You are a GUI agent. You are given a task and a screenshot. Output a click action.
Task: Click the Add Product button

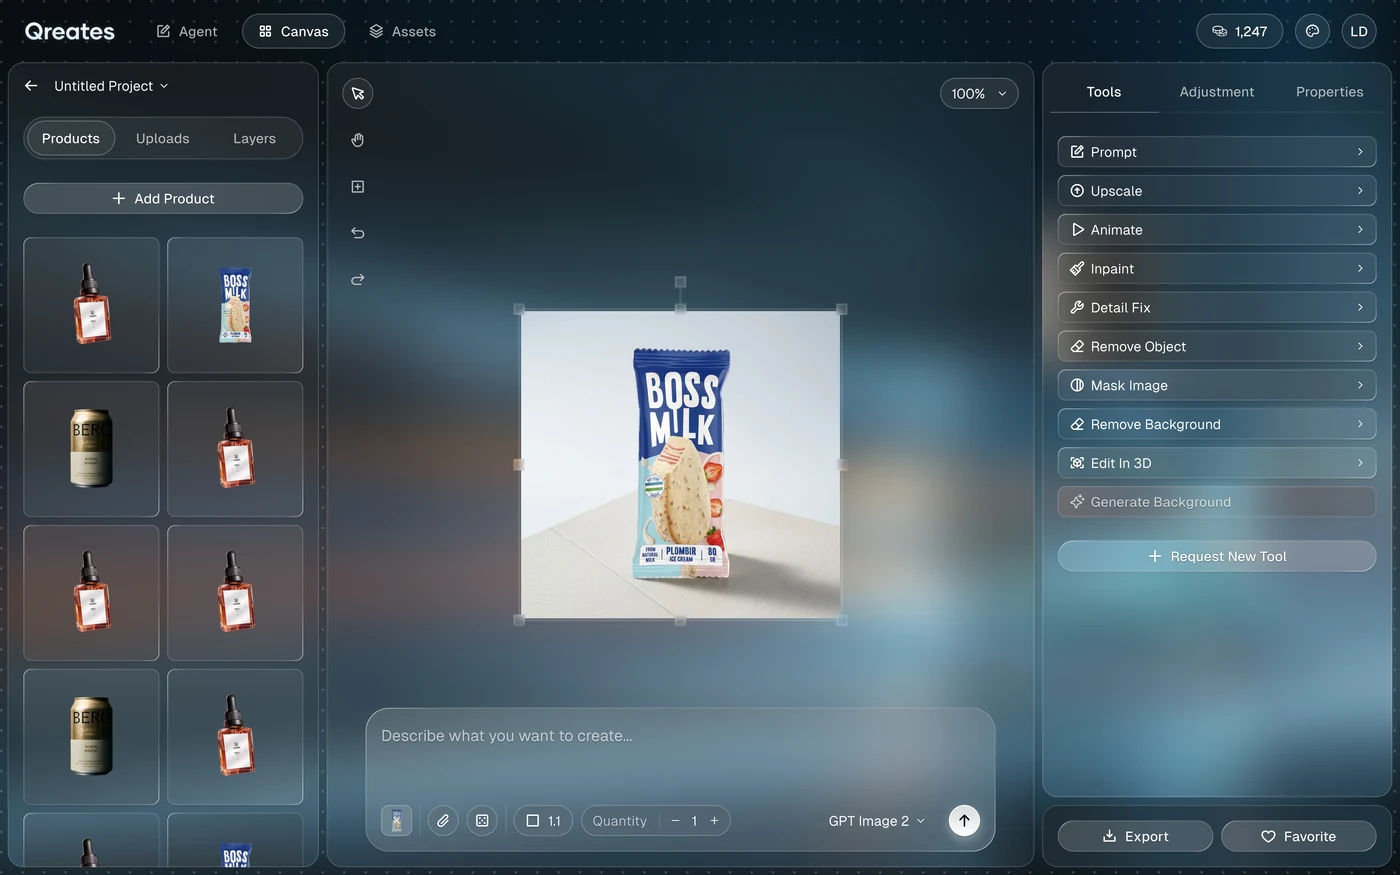click(163, 198)
